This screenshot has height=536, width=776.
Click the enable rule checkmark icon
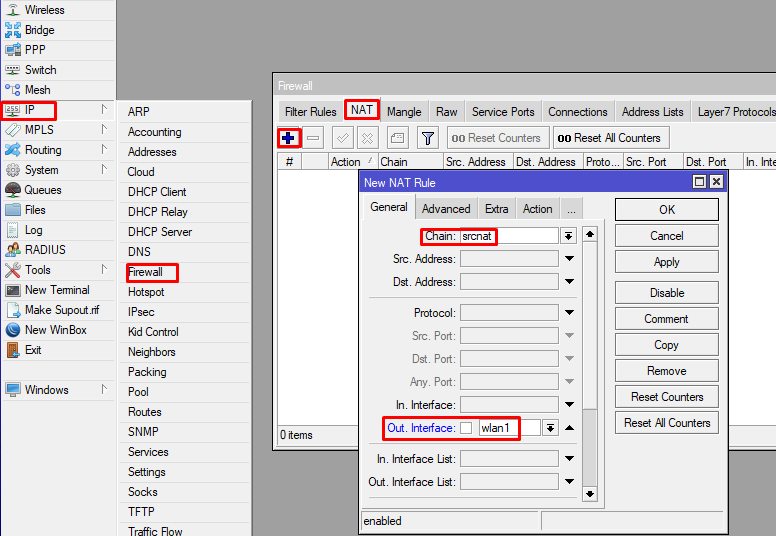click(342, 138)
